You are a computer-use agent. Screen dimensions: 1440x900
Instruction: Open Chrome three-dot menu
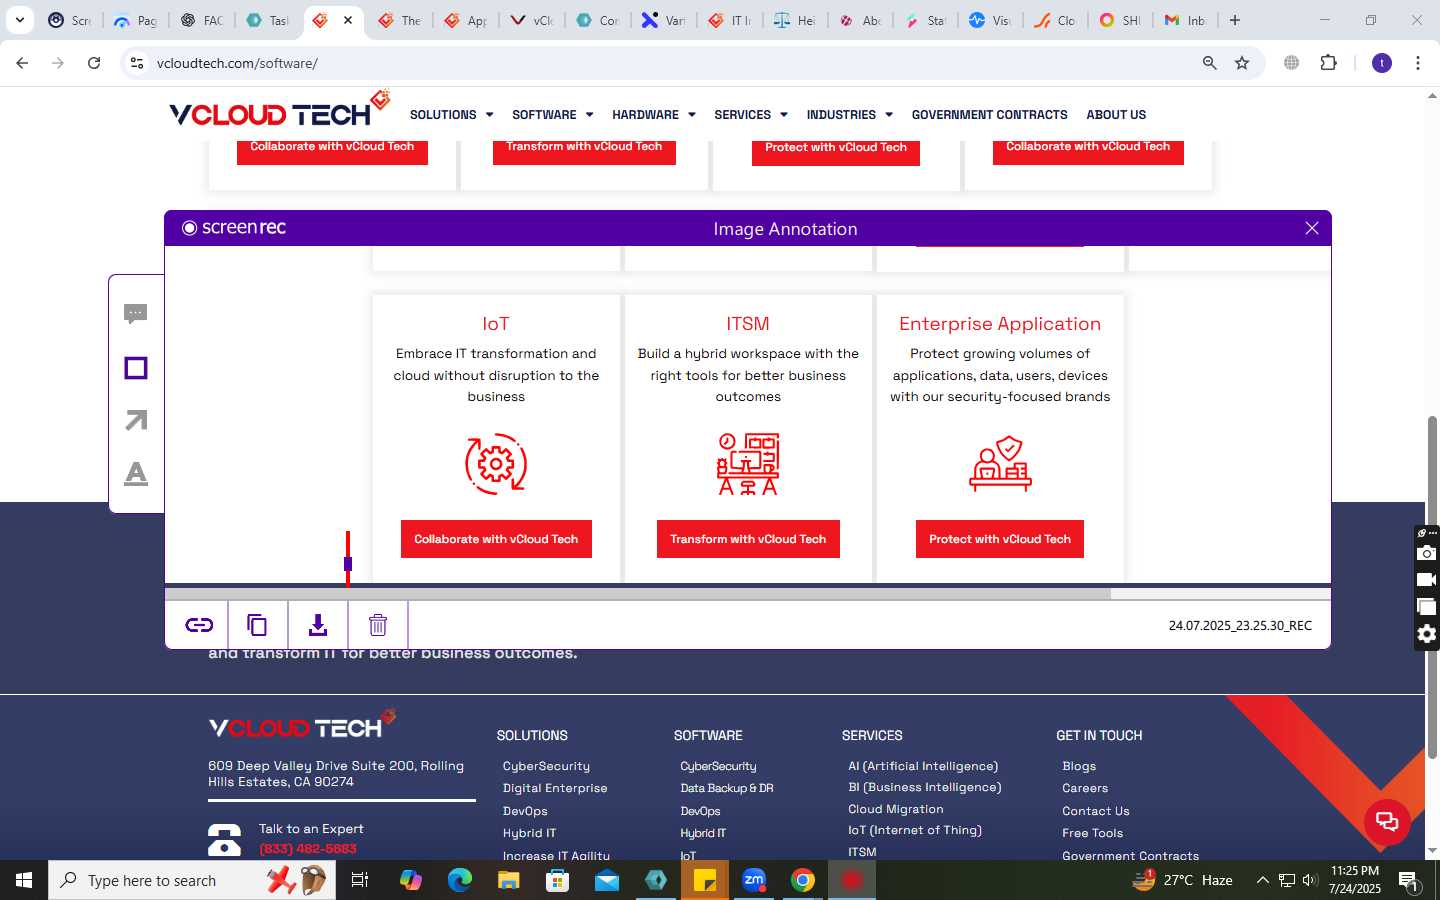point(1417,63)
